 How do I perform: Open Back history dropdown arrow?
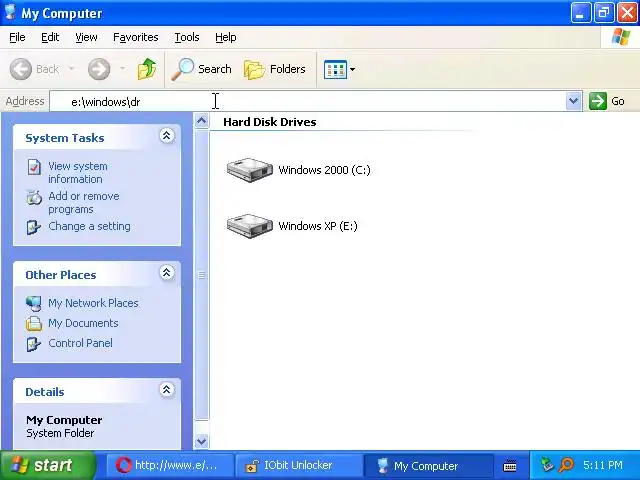click(71, 69)
